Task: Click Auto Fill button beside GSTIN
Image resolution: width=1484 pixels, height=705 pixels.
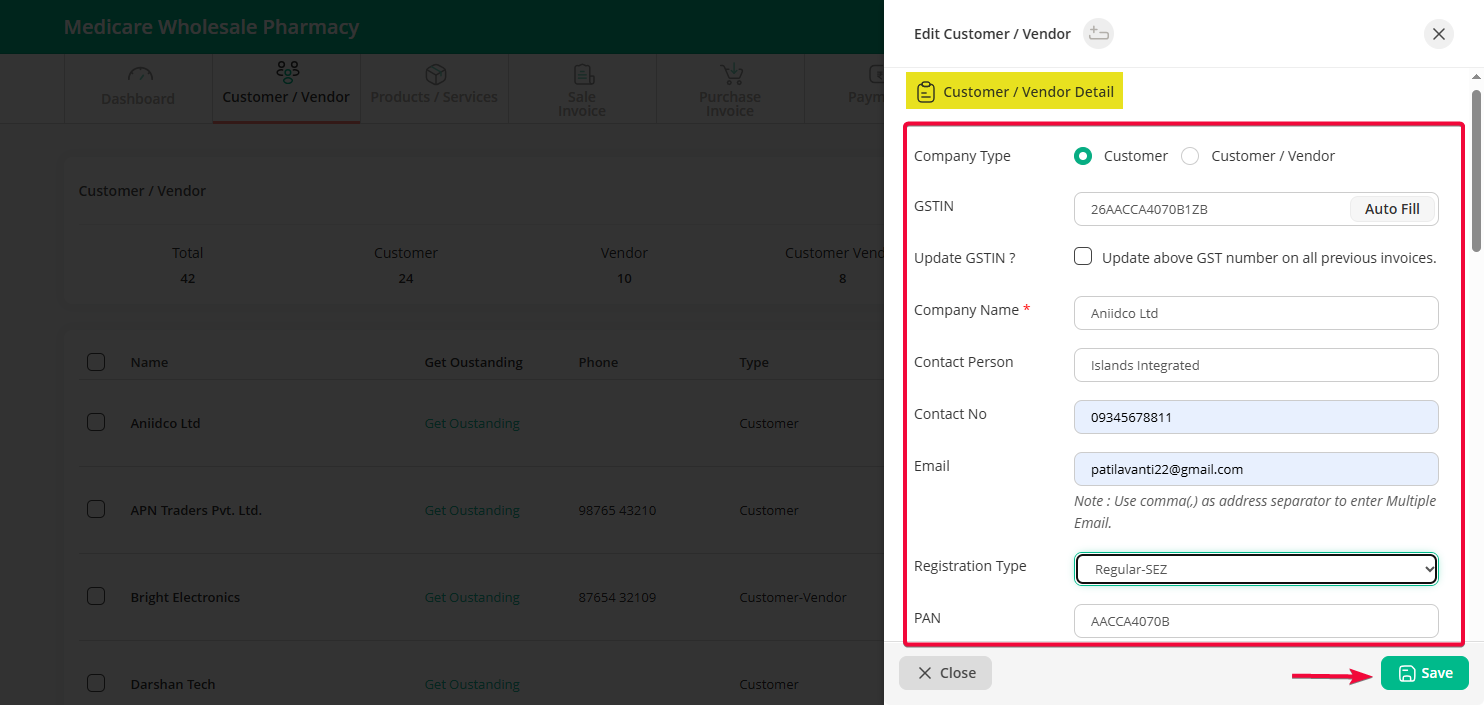Action: coord(1392,209)
